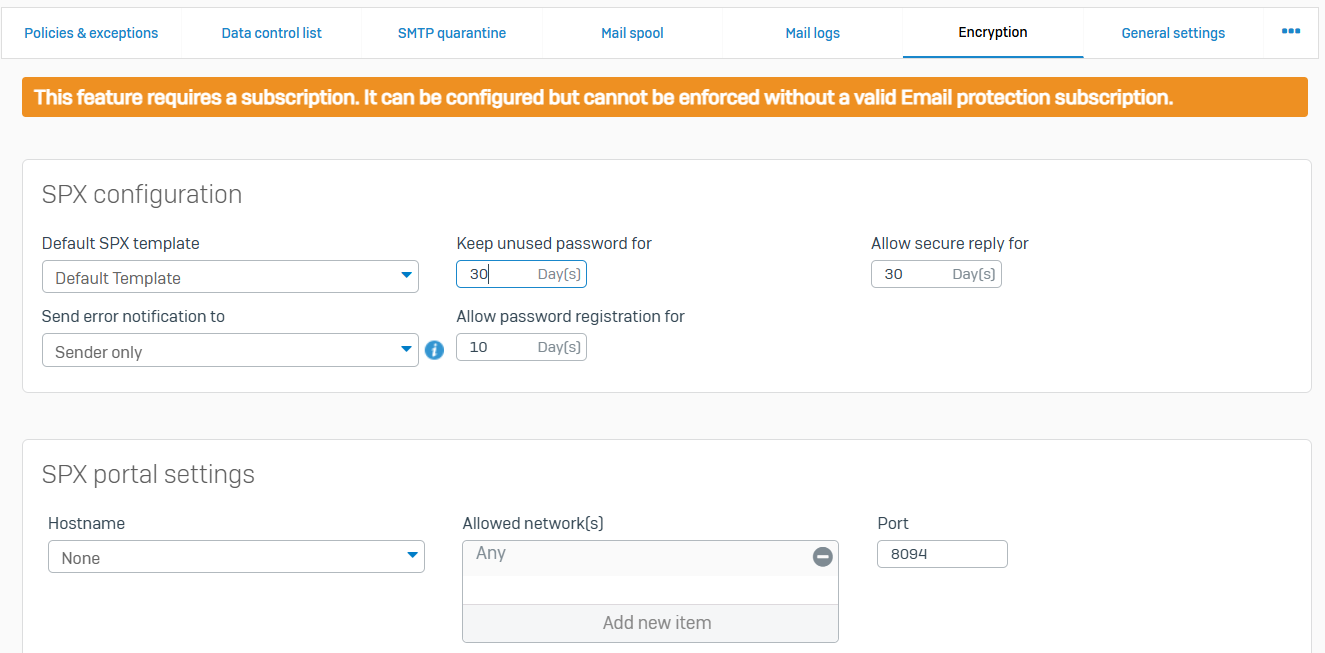Image resolution: width=1325 pixels, height=653 pixels.
Task: Click the orange subscription warning banner
Action: [665, 97]
